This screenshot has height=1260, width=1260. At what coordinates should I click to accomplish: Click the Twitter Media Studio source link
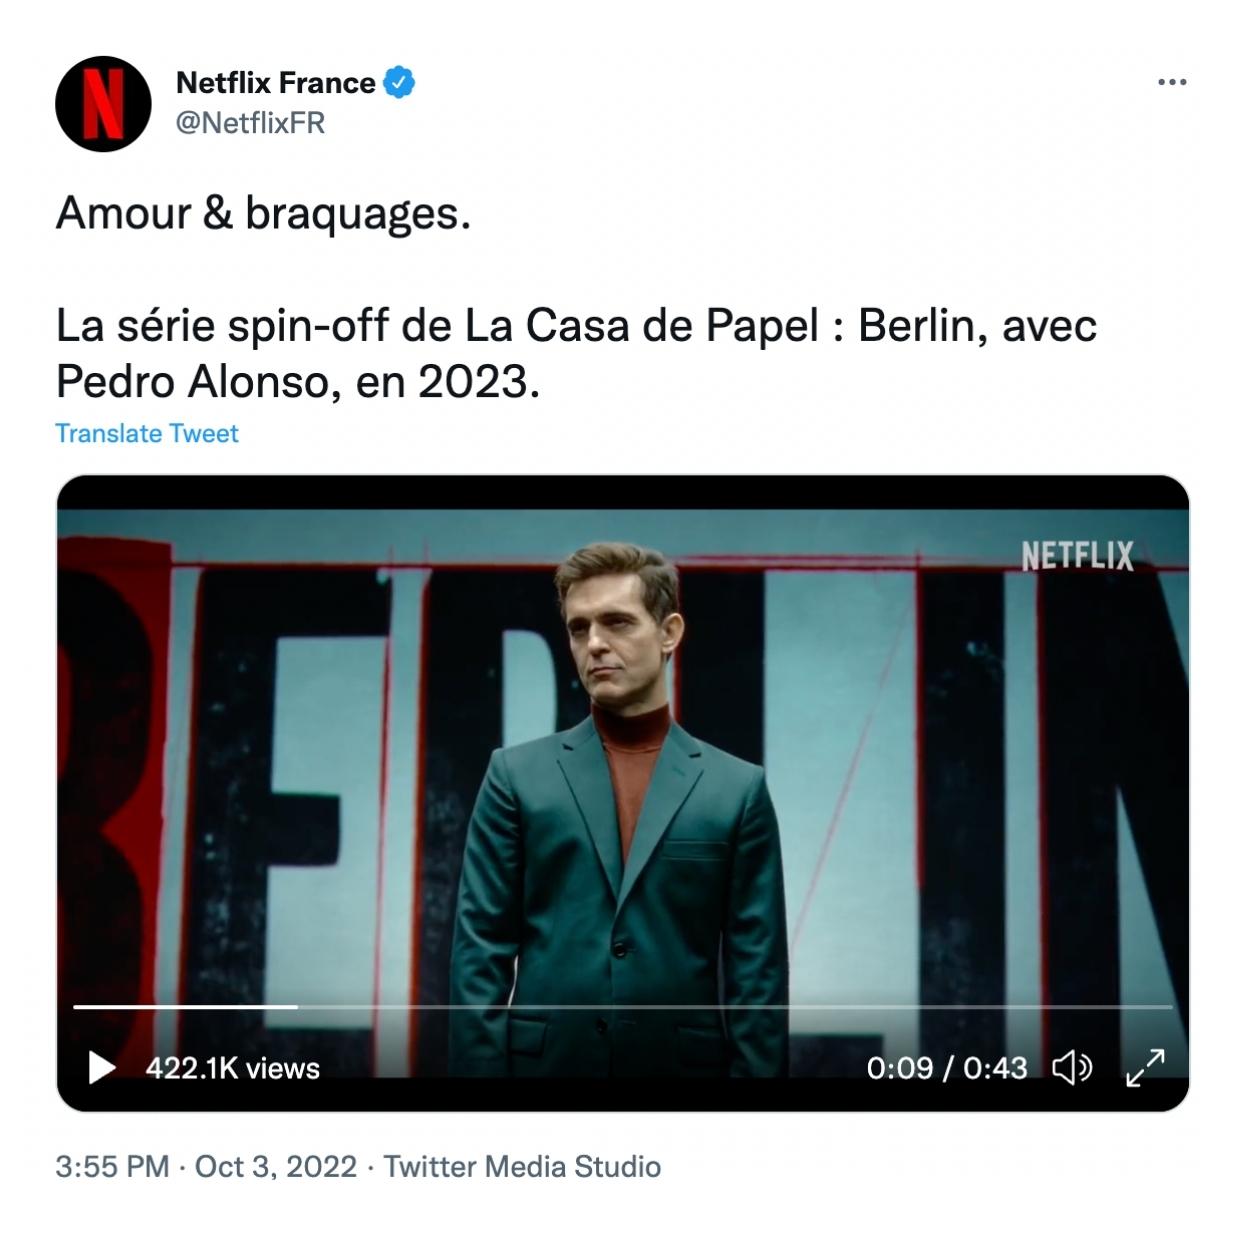click(522, 1167)
